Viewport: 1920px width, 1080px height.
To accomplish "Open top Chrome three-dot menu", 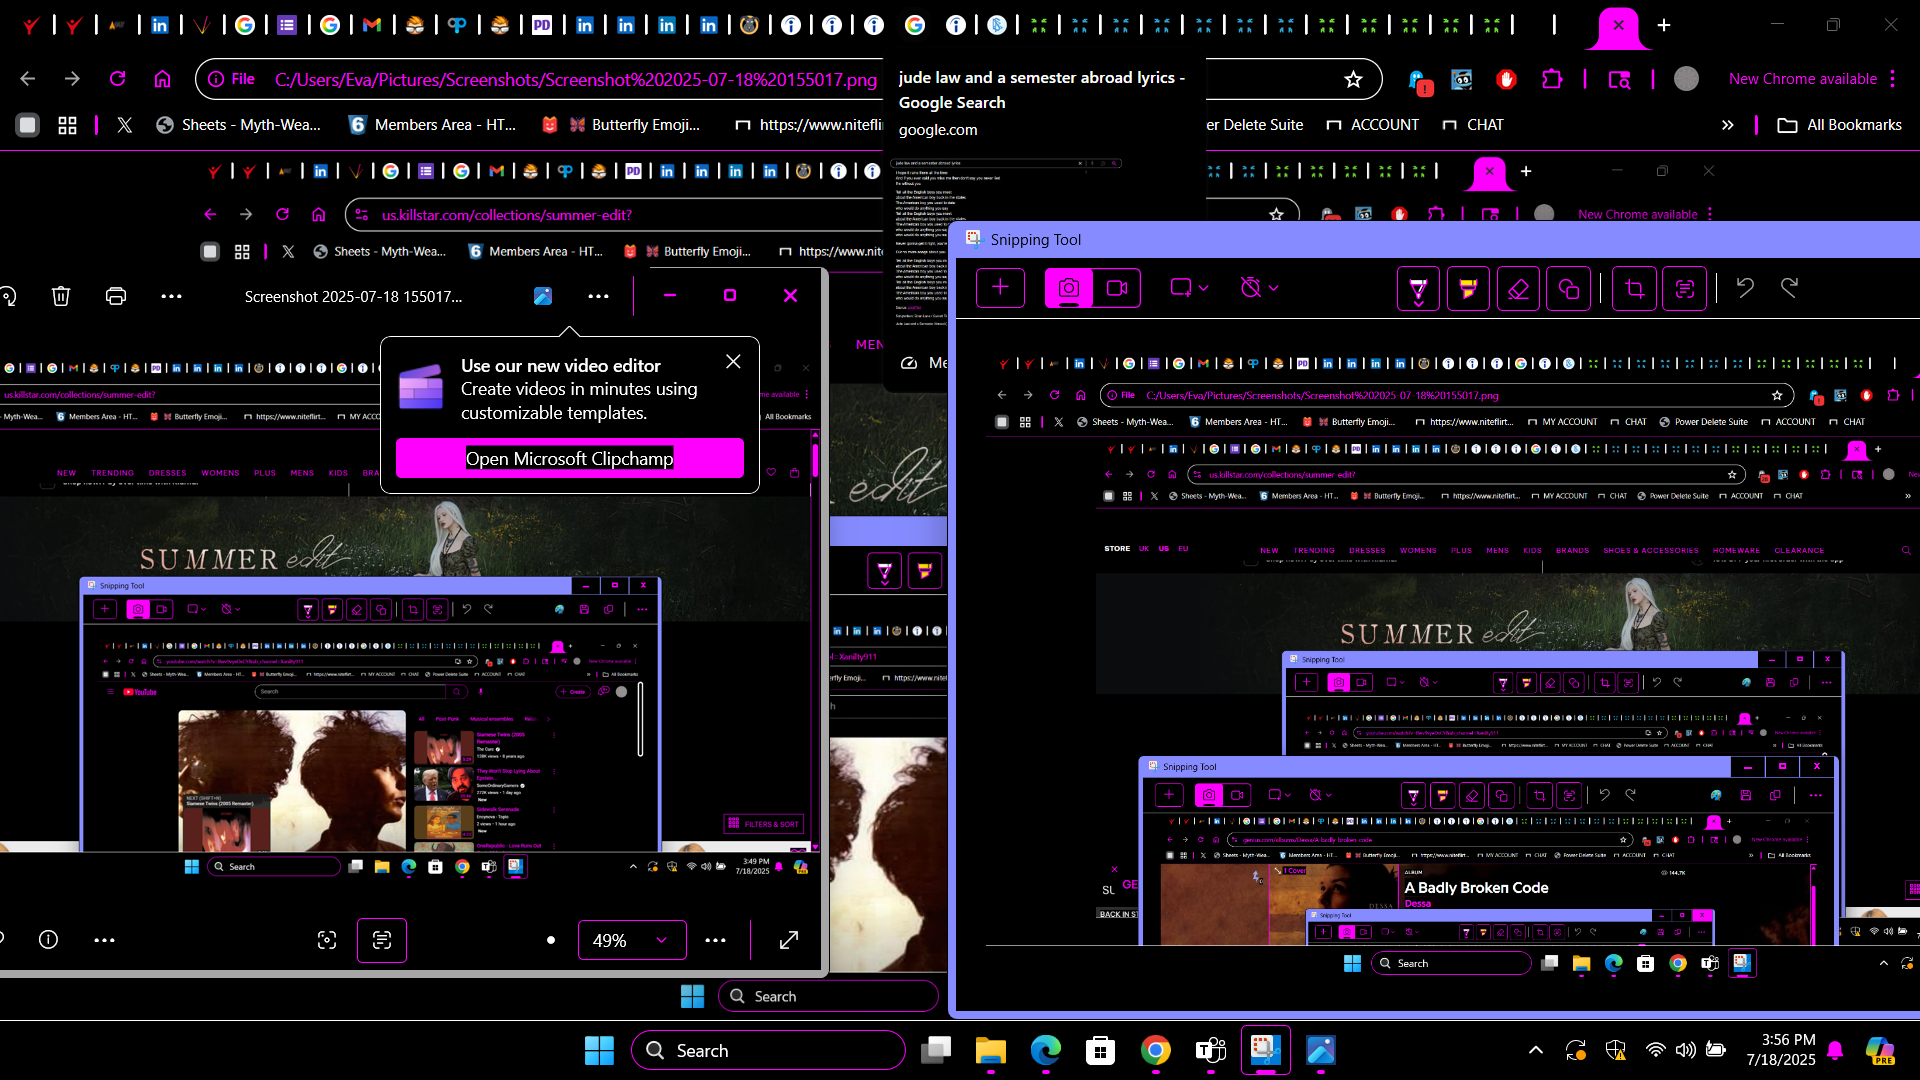I will (x=1892, y=79).
